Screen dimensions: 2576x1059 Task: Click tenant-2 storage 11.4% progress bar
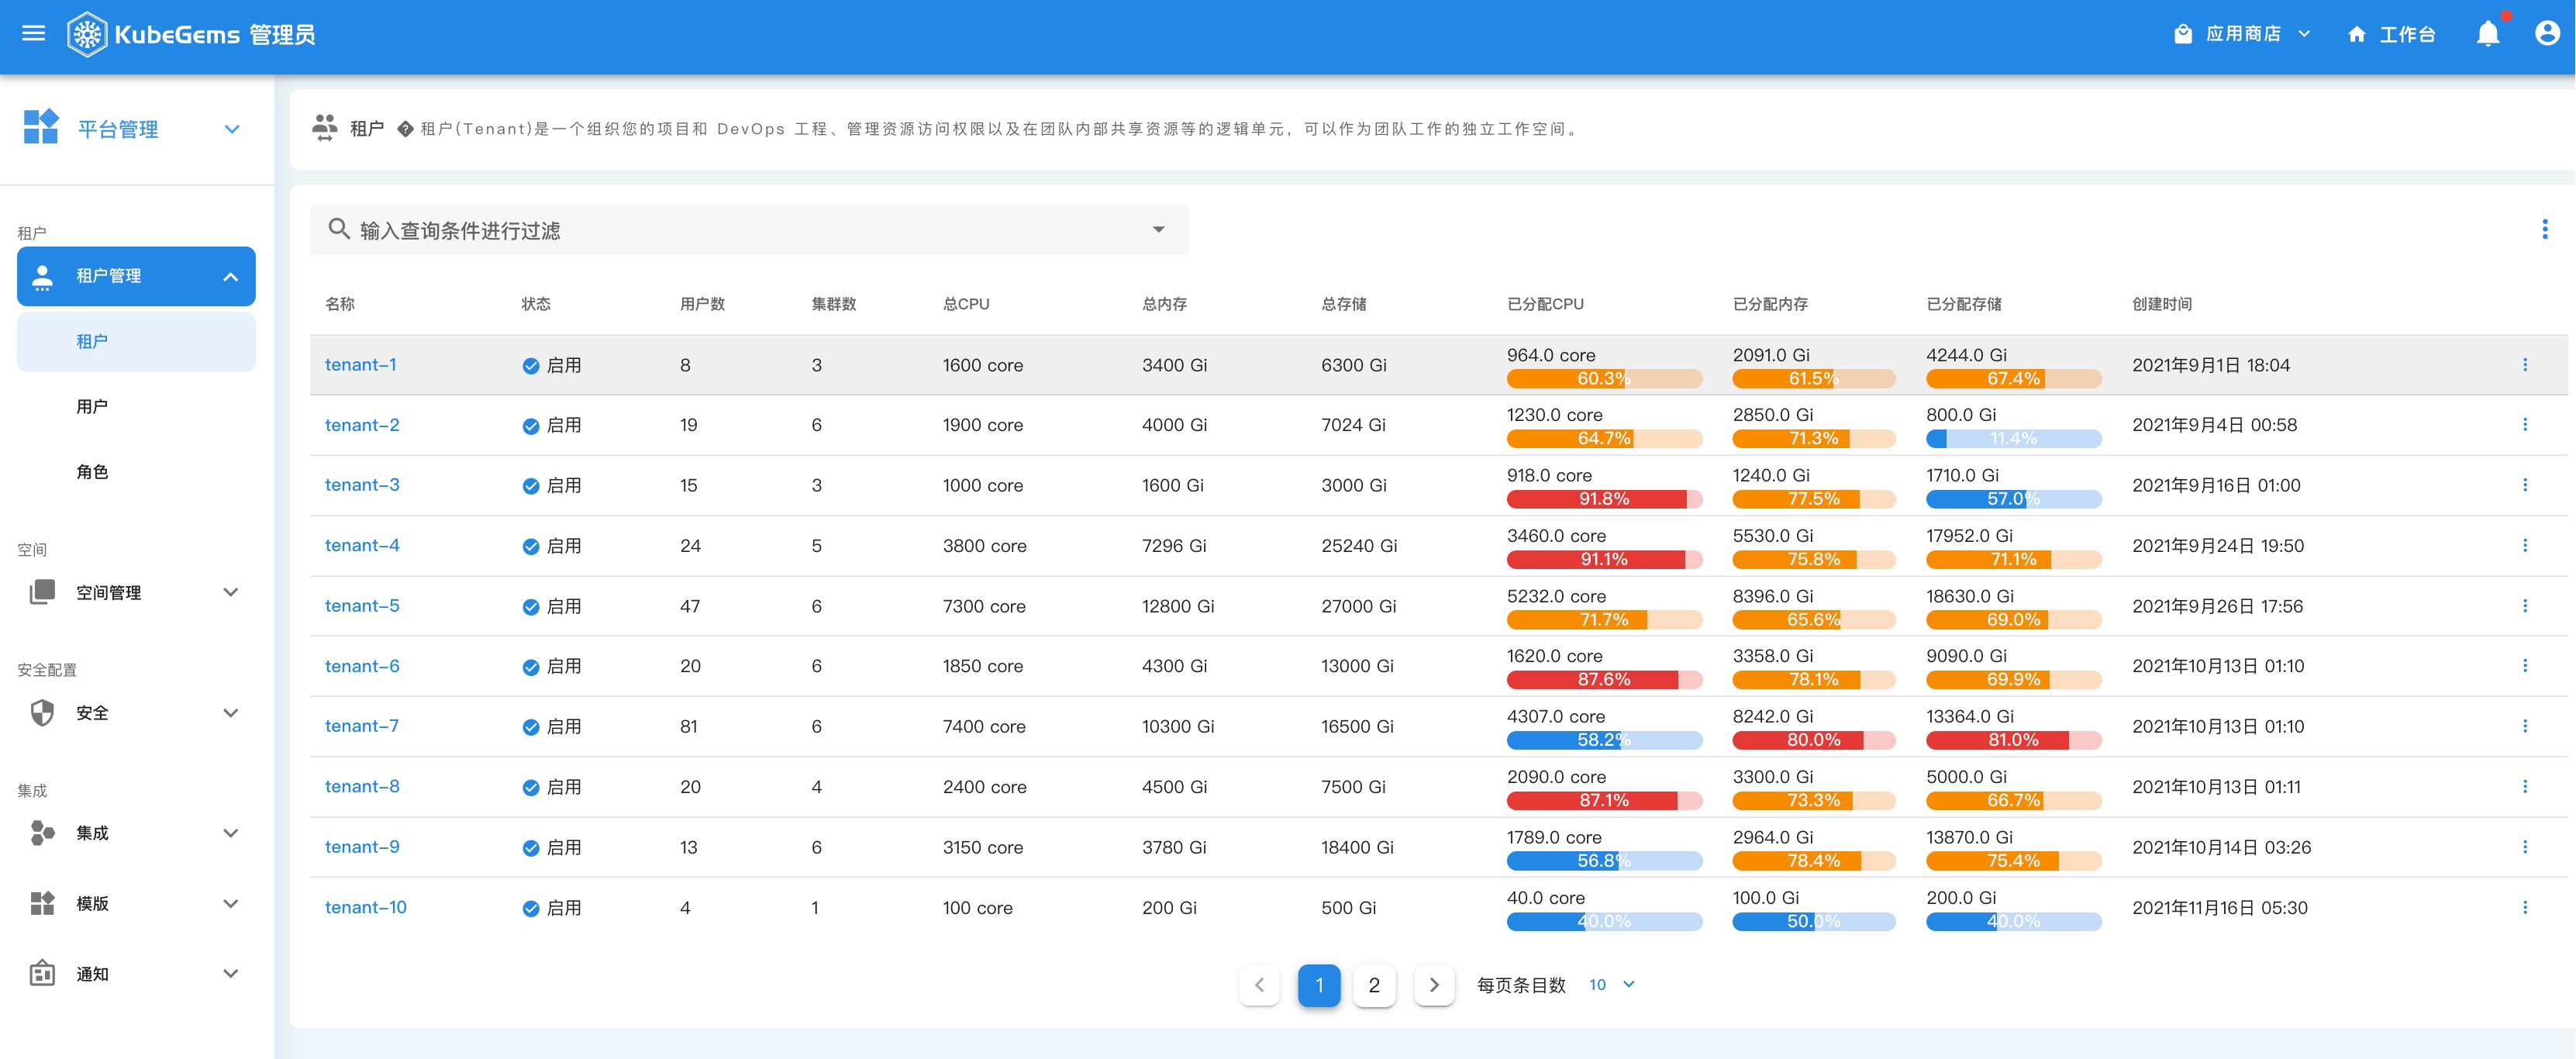tap(2013, 438)
